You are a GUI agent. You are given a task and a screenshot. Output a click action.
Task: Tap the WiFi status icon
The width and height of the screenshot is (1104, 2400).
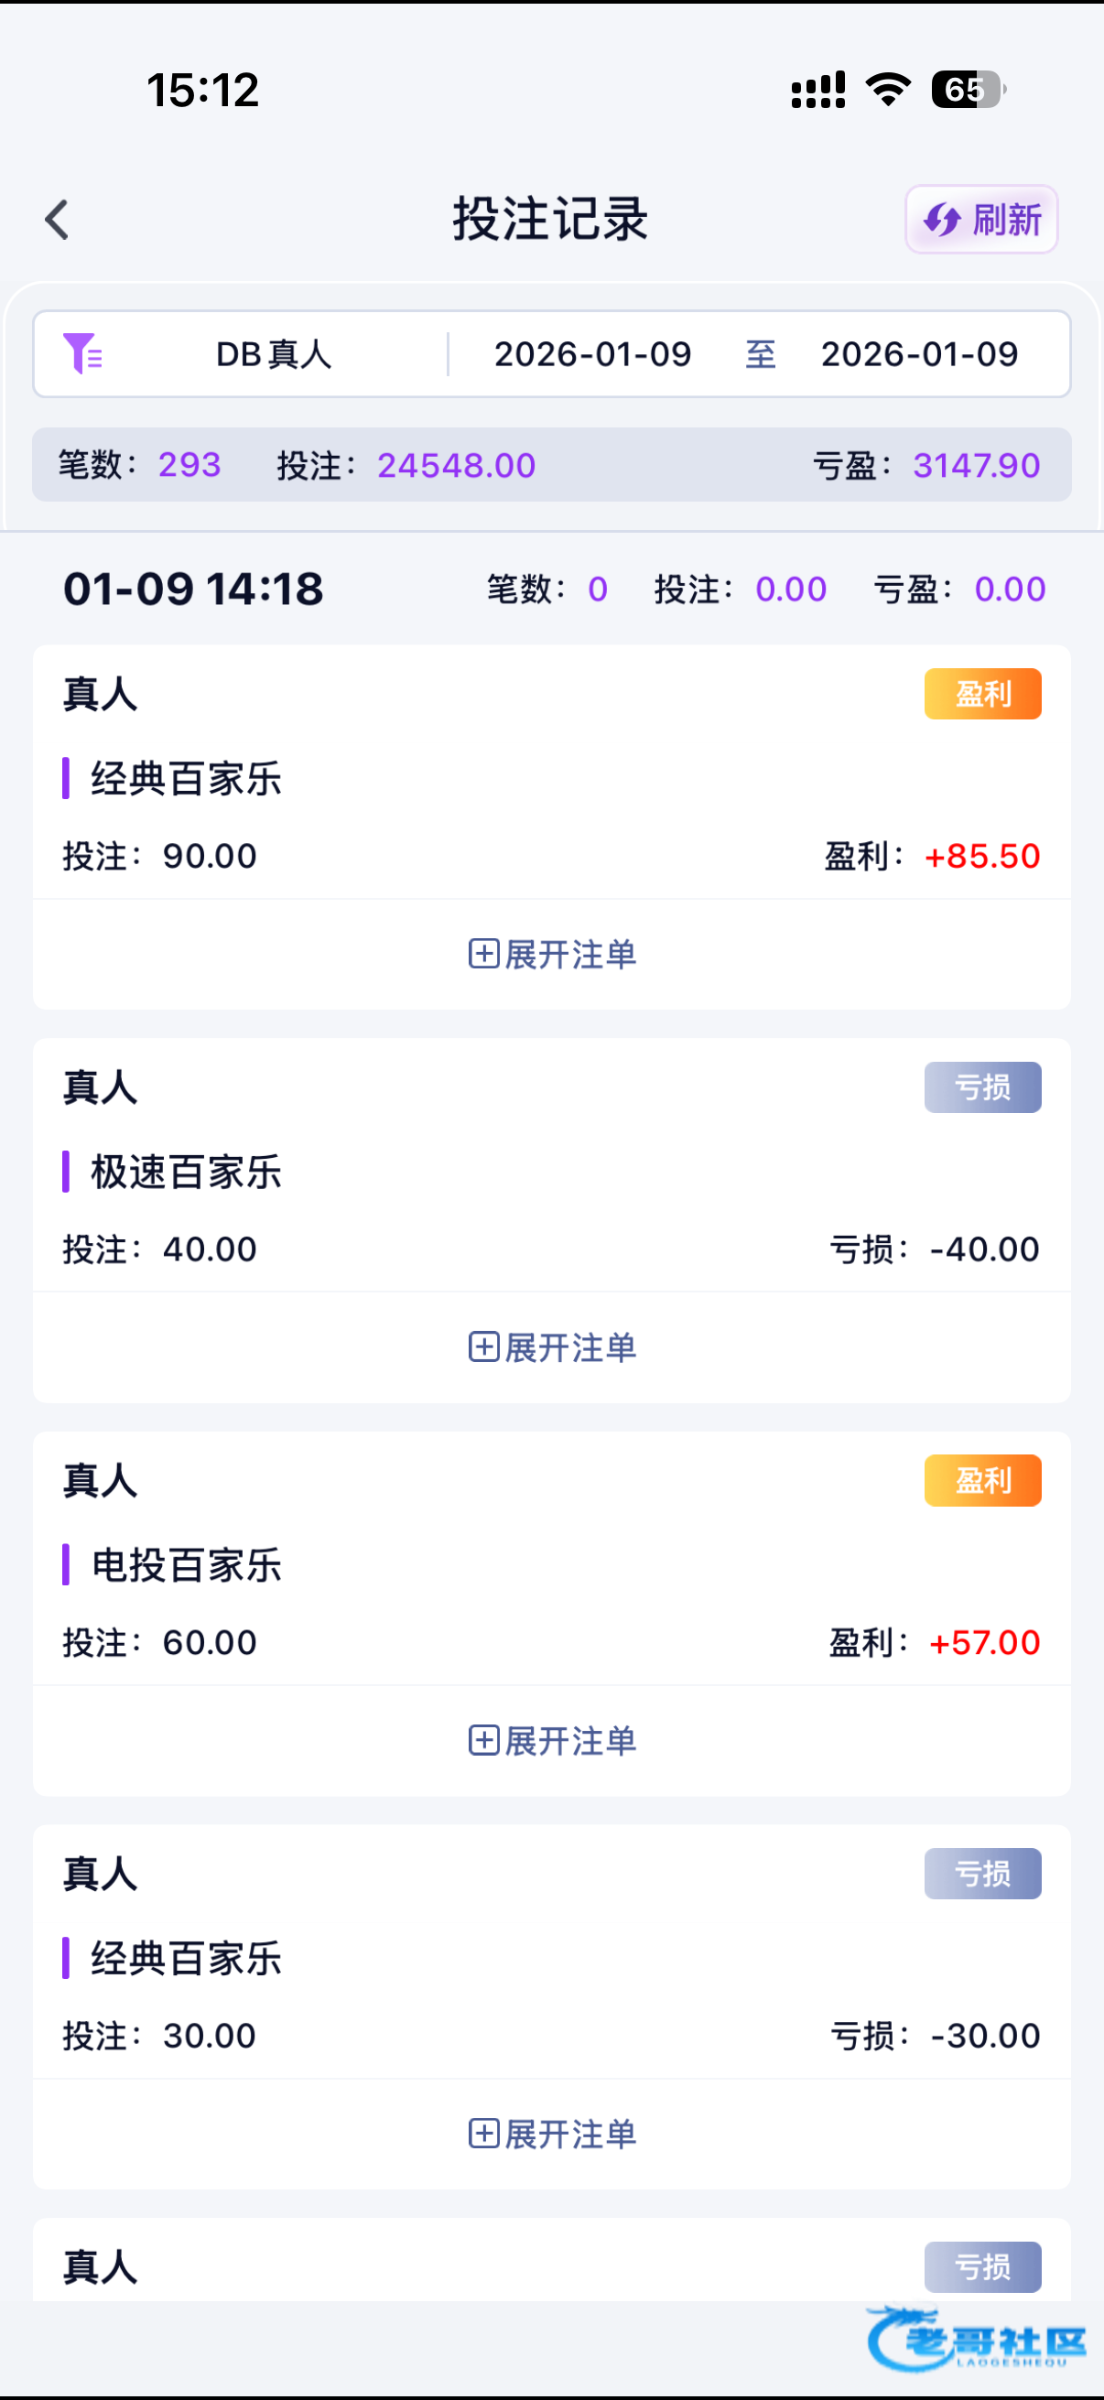tap(888, 90)
